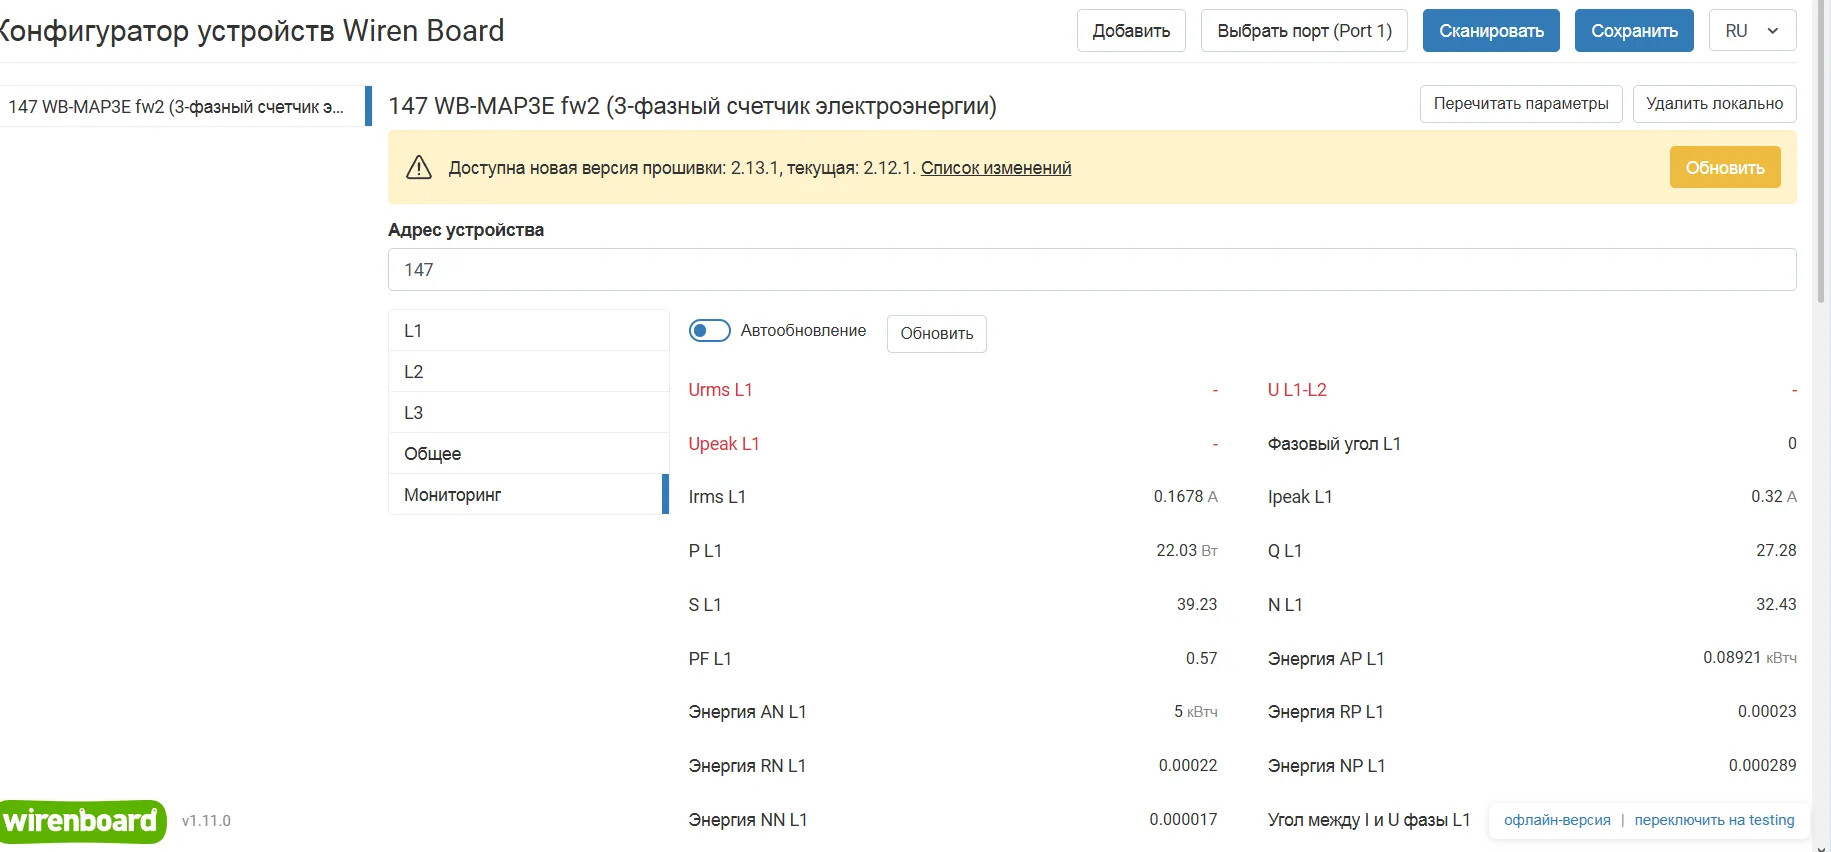Click the Irms L1 value 0.1678 A
The width and height of the screenshot is (1831, 852).
(x=1185, y=497)
